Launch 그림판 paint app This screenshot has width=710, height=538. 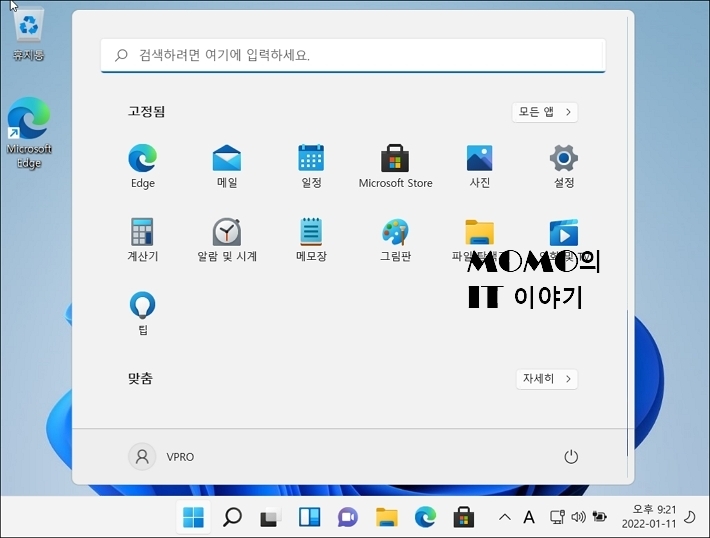395,239
